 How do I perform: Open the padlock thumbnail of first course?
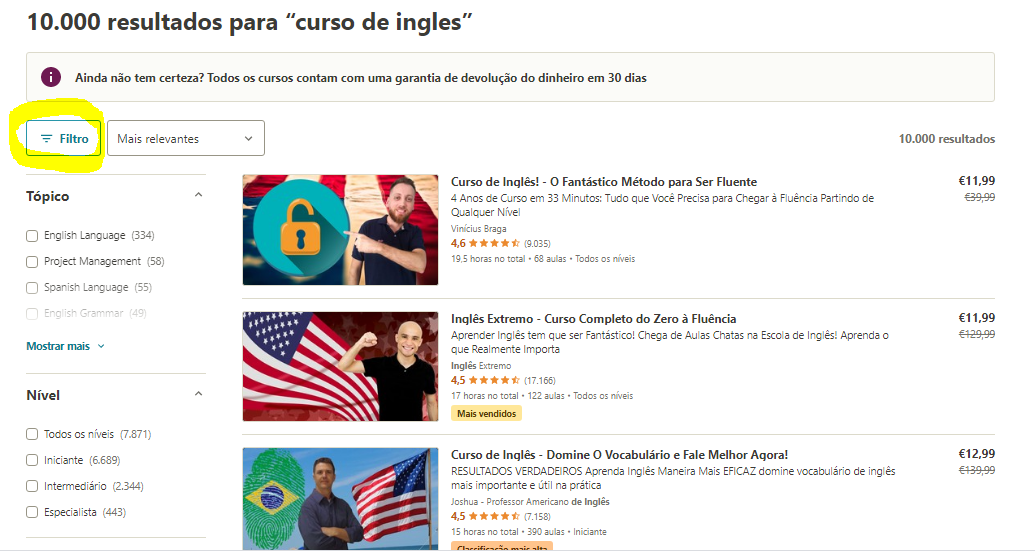click(340, 230)
